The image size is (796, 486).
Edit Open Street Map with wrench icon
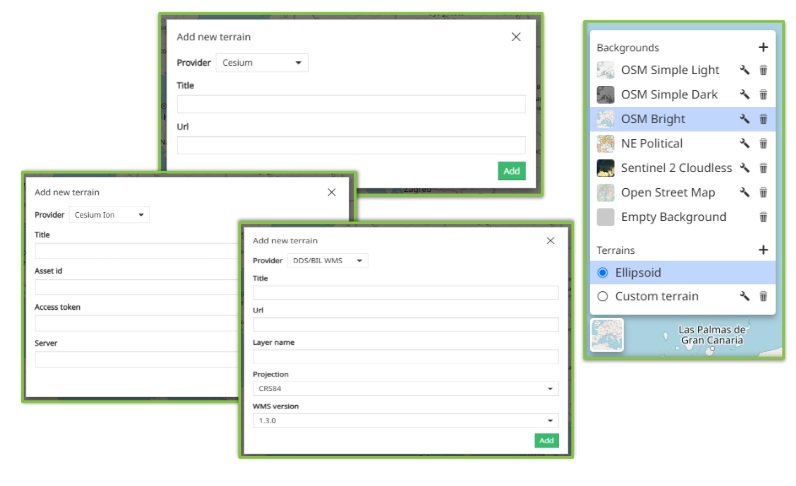(744, 192)
